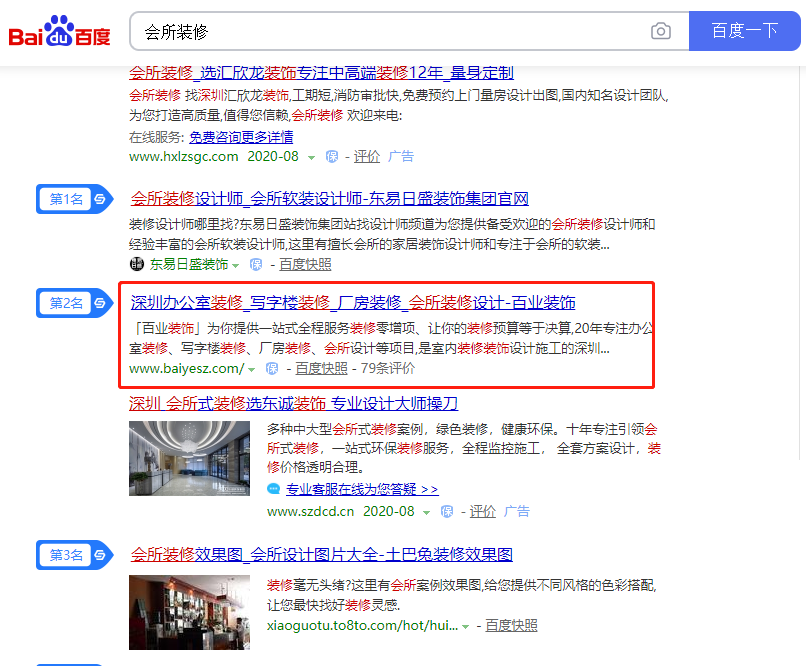Click the lobby interior thumbnail image

pos(189,458)
